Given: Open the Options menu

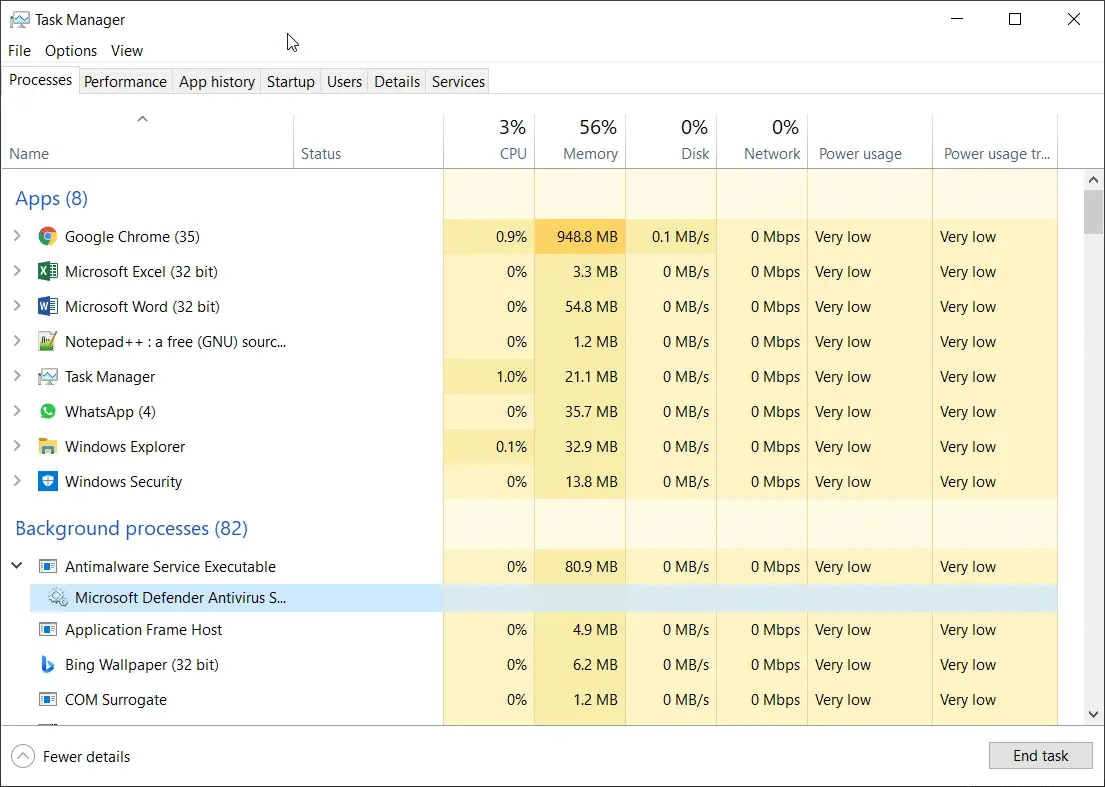Looking at the screenshot, I should coord(70,51).
